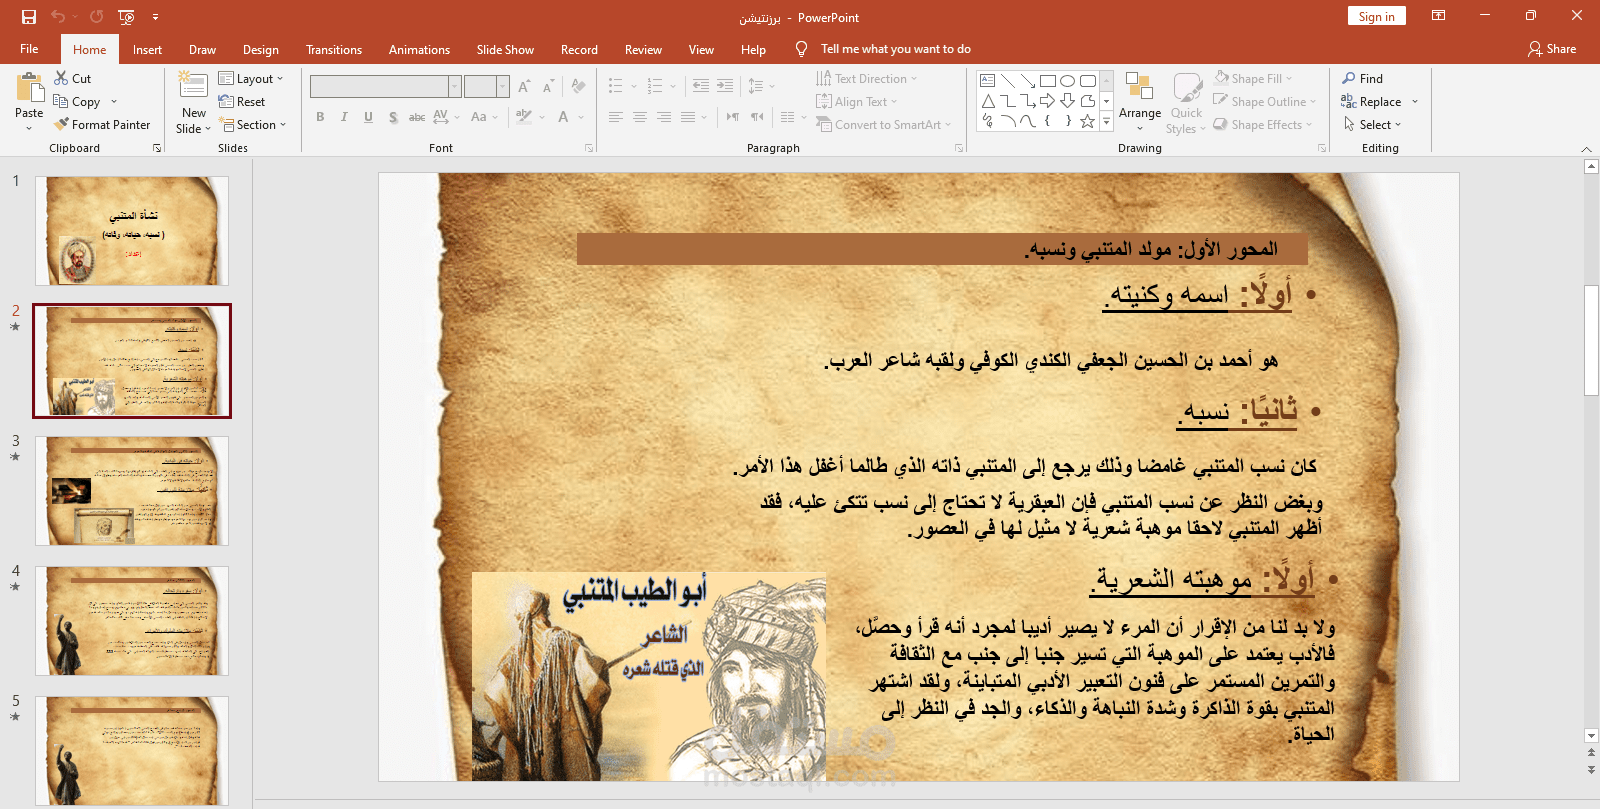Switch to the Slide Show tab
This screenshot has height=809, width=1600.
(505, 49)
